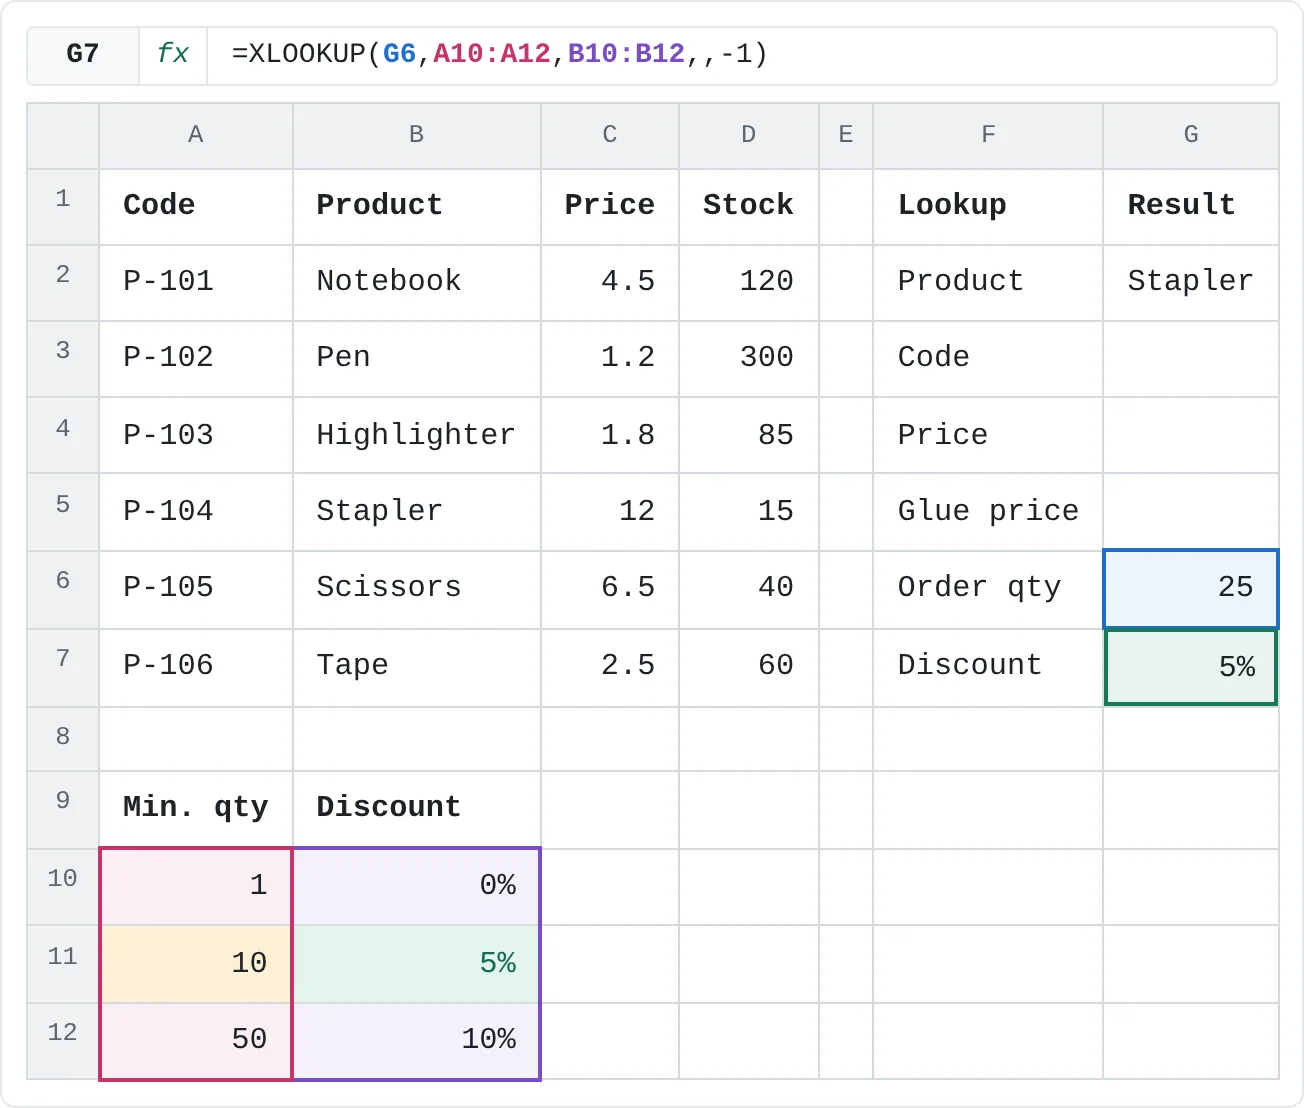Select the "Tape" cell
This screenshot has width=1304, height=1108.
[417, 668]
